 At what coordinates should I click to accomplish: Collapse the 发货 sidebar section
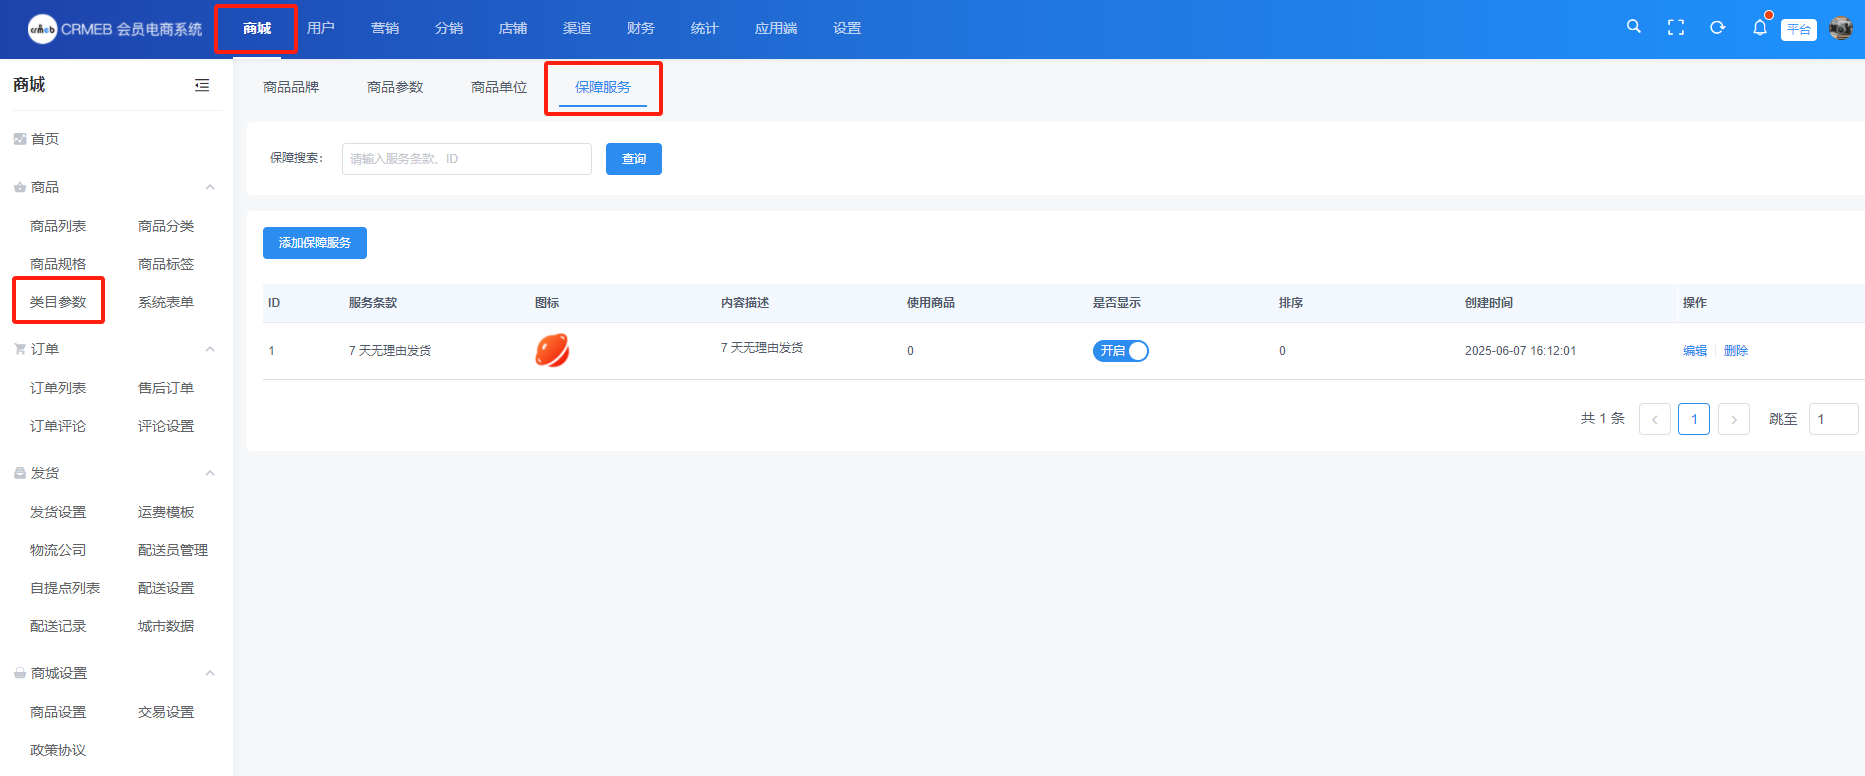pyautogui.click(x=210, y=473)
